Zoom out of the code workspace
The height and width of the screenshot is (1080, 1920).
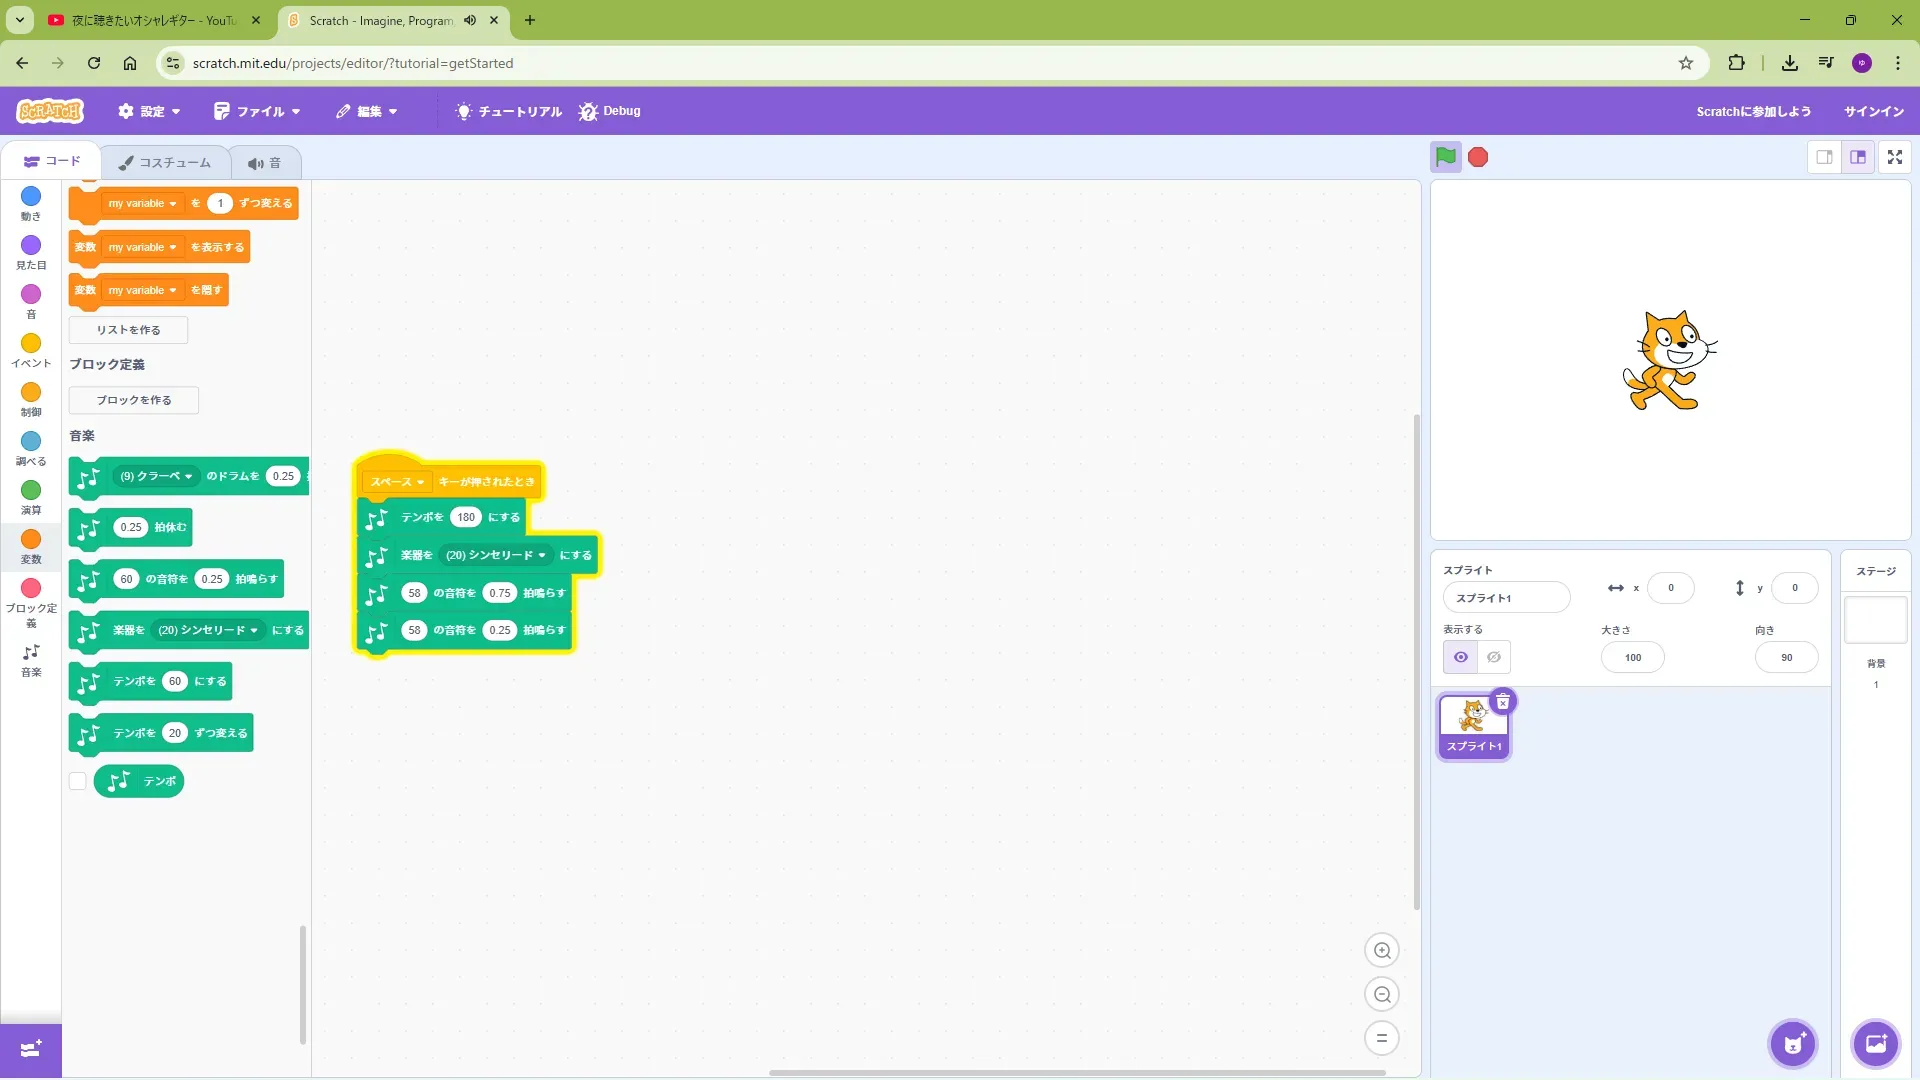point(1382,995)
